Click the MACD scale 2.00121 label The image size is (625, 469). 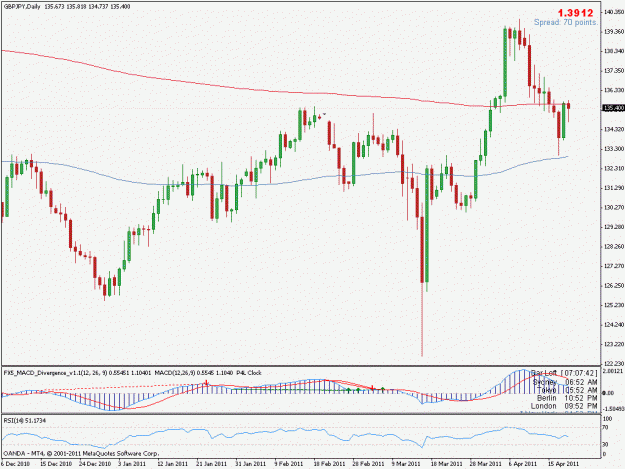tap(614, 371)
